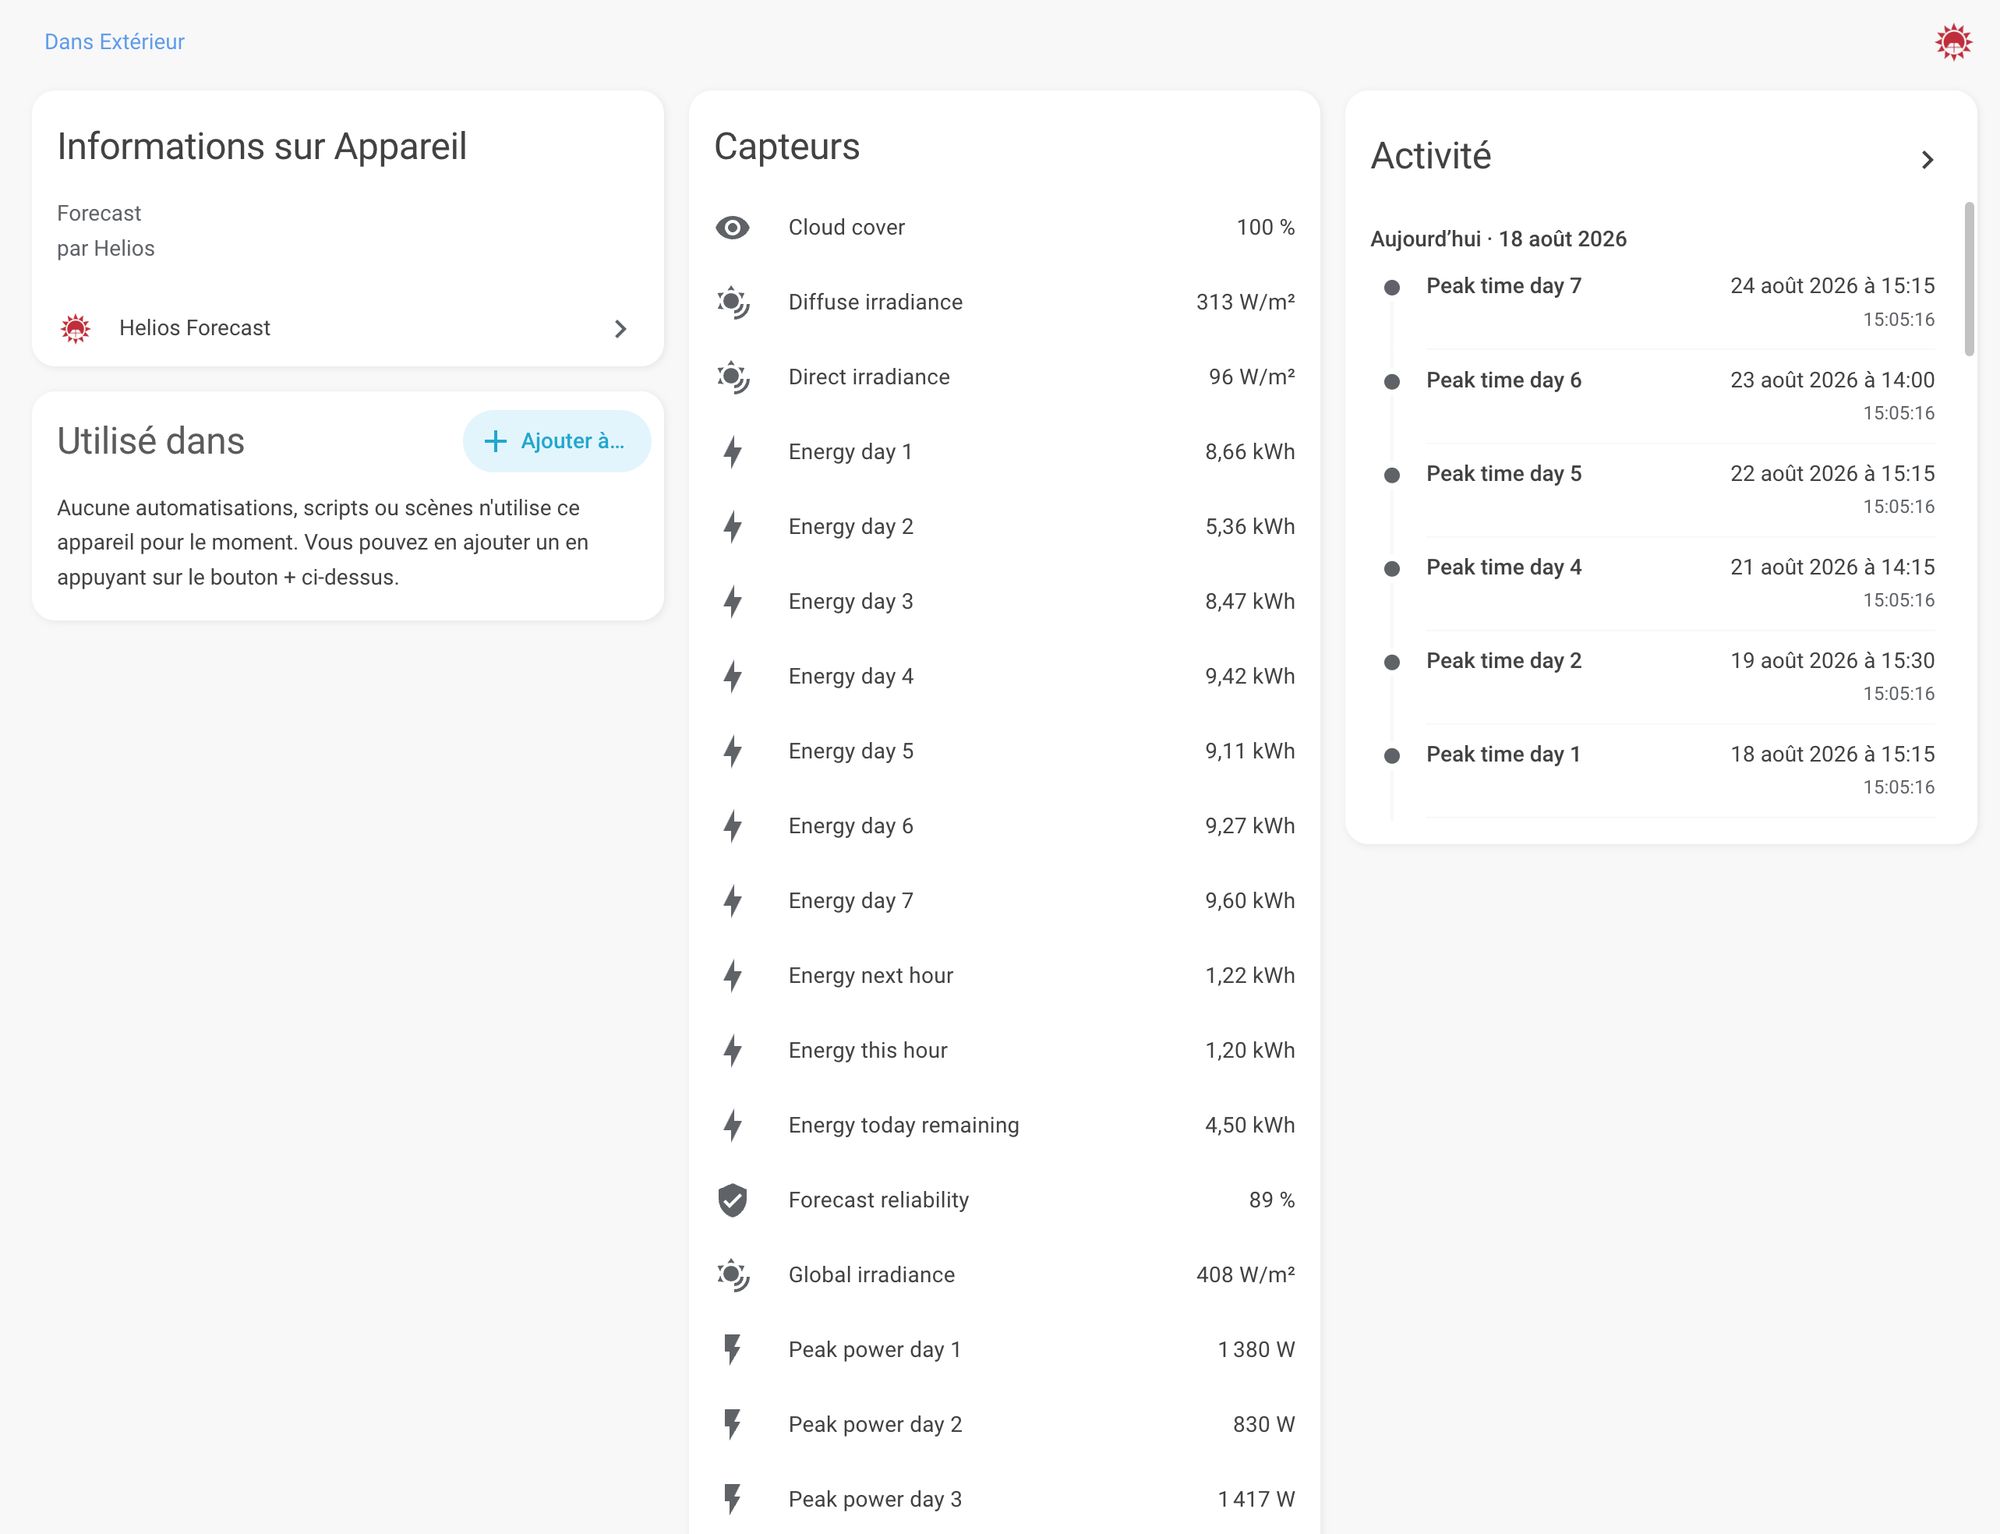Click the 4,50 kWh remaining value
Viewport: 2000px width, 1534px height.
tap(1250, 1126)
